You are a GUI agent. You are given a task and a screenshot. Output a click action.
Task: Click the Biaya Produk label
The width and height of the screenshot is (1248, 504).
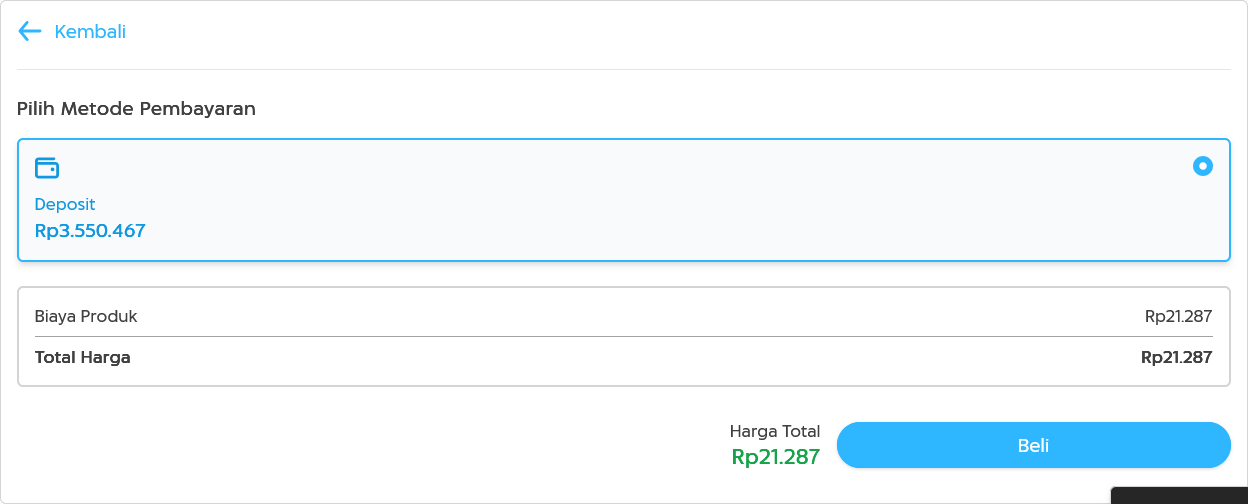(86, 316)
